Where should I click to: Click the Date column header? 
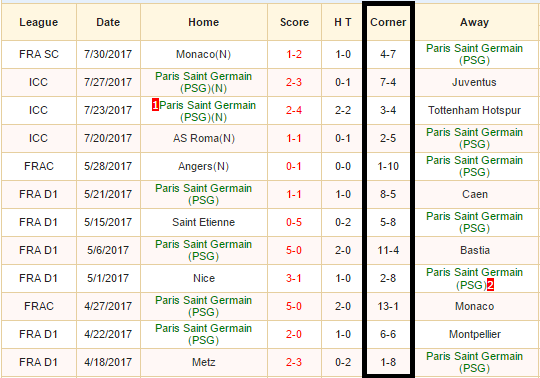click(x=108, y=22)
